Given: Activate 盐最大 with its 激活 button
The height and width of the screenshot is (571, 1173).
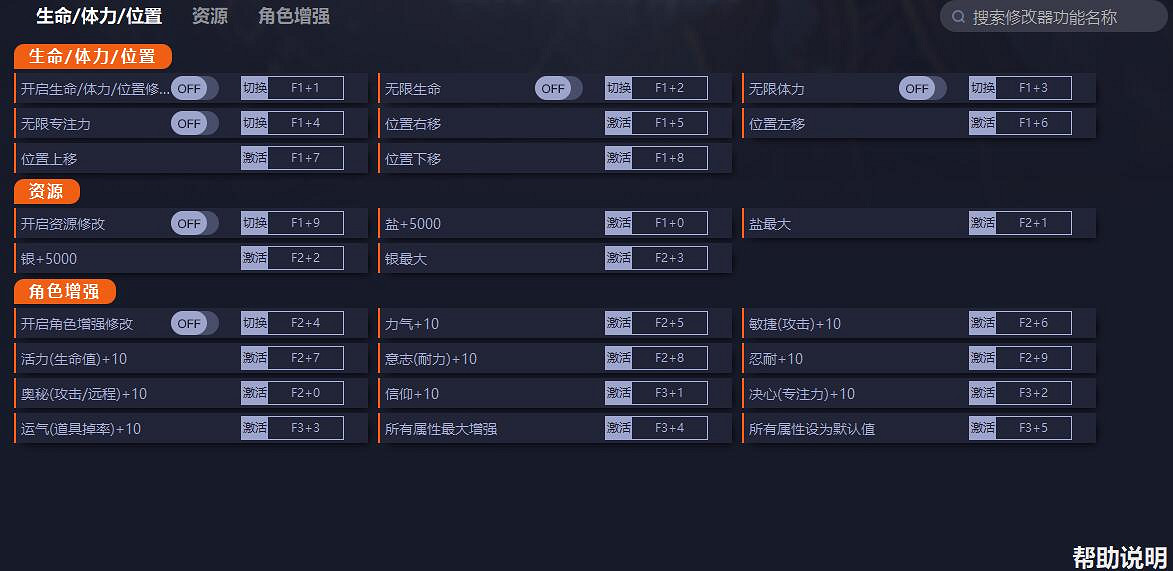Looking at the screenshot, I should 982,223.
